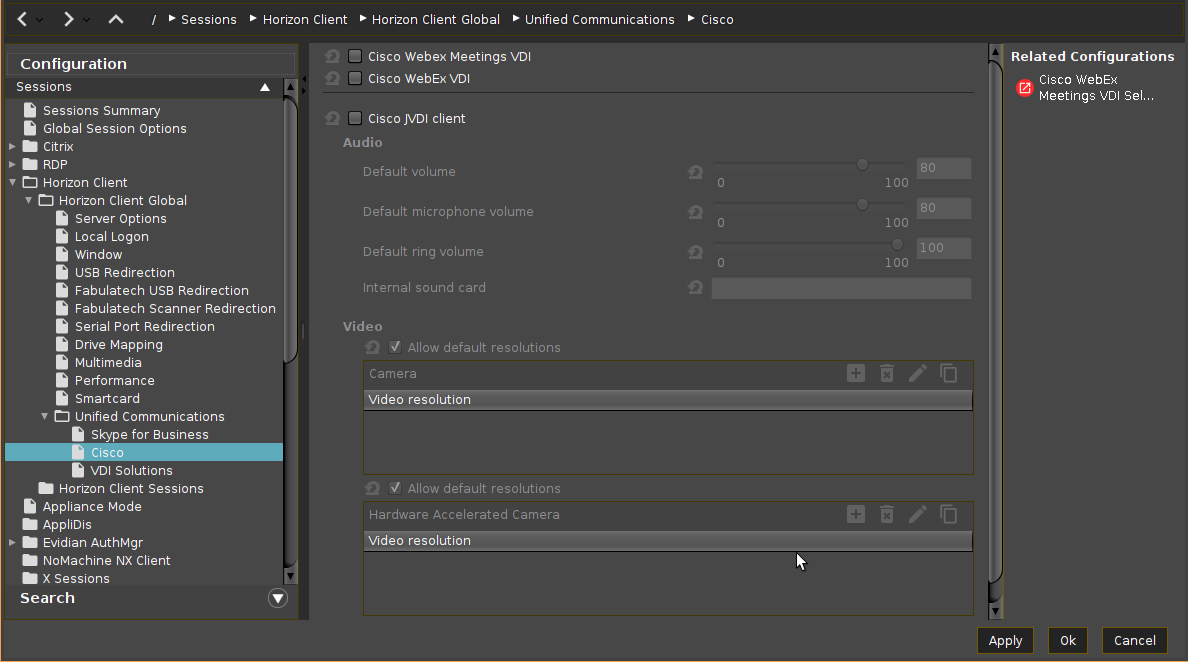Click the forward navigation arrow
The image size is (1188, 662).
tap(68, 19)
